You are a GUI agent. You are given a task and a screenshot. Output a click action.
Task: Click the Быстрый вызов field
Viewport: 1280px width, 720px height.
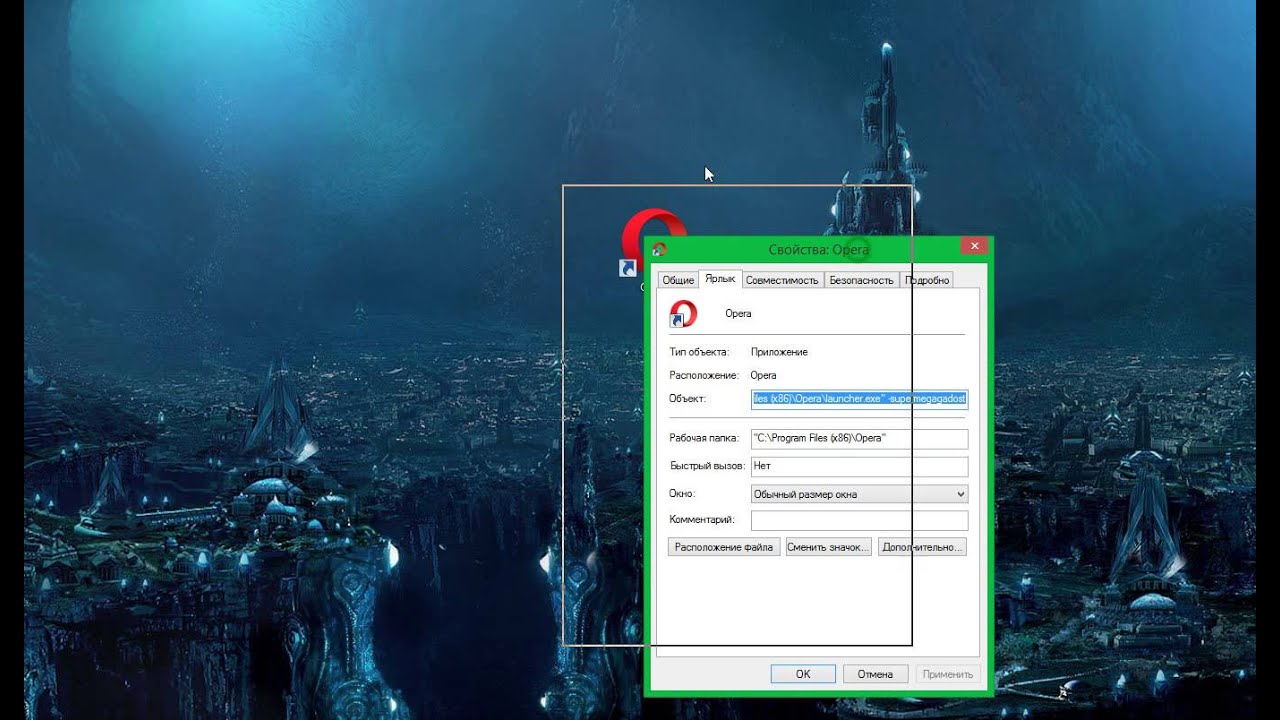(x=859, y=466)
